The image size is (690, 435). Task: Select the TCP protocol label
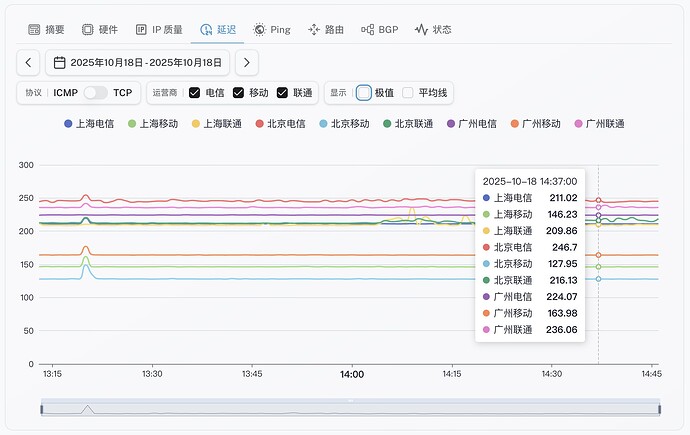[122, 93]
